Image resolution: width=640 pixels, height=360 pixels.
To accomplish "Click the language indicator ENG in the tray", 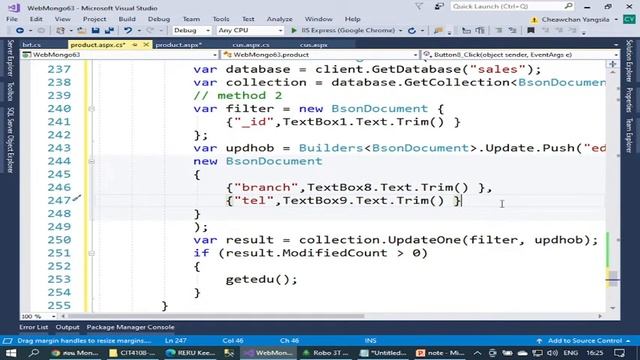I will coord(570,353).
